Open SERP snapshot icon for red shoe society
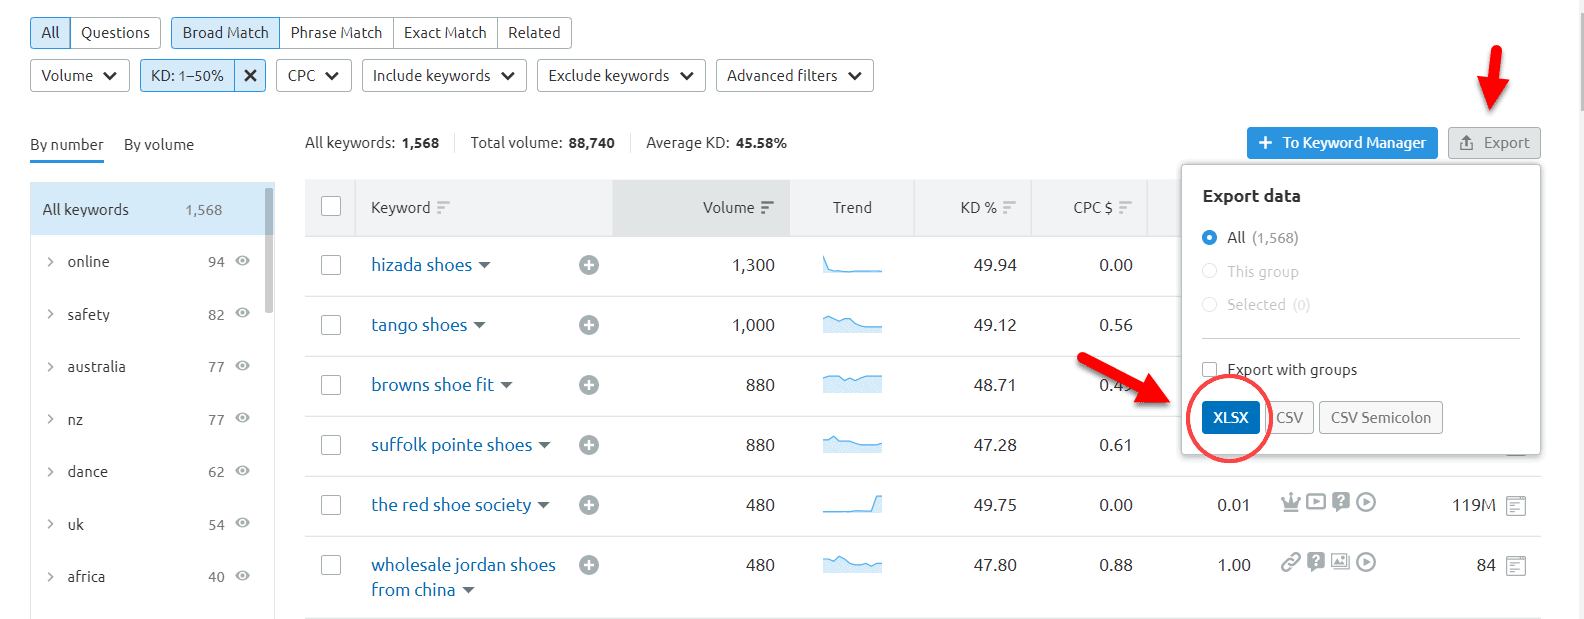 [x=1515, y=506]
